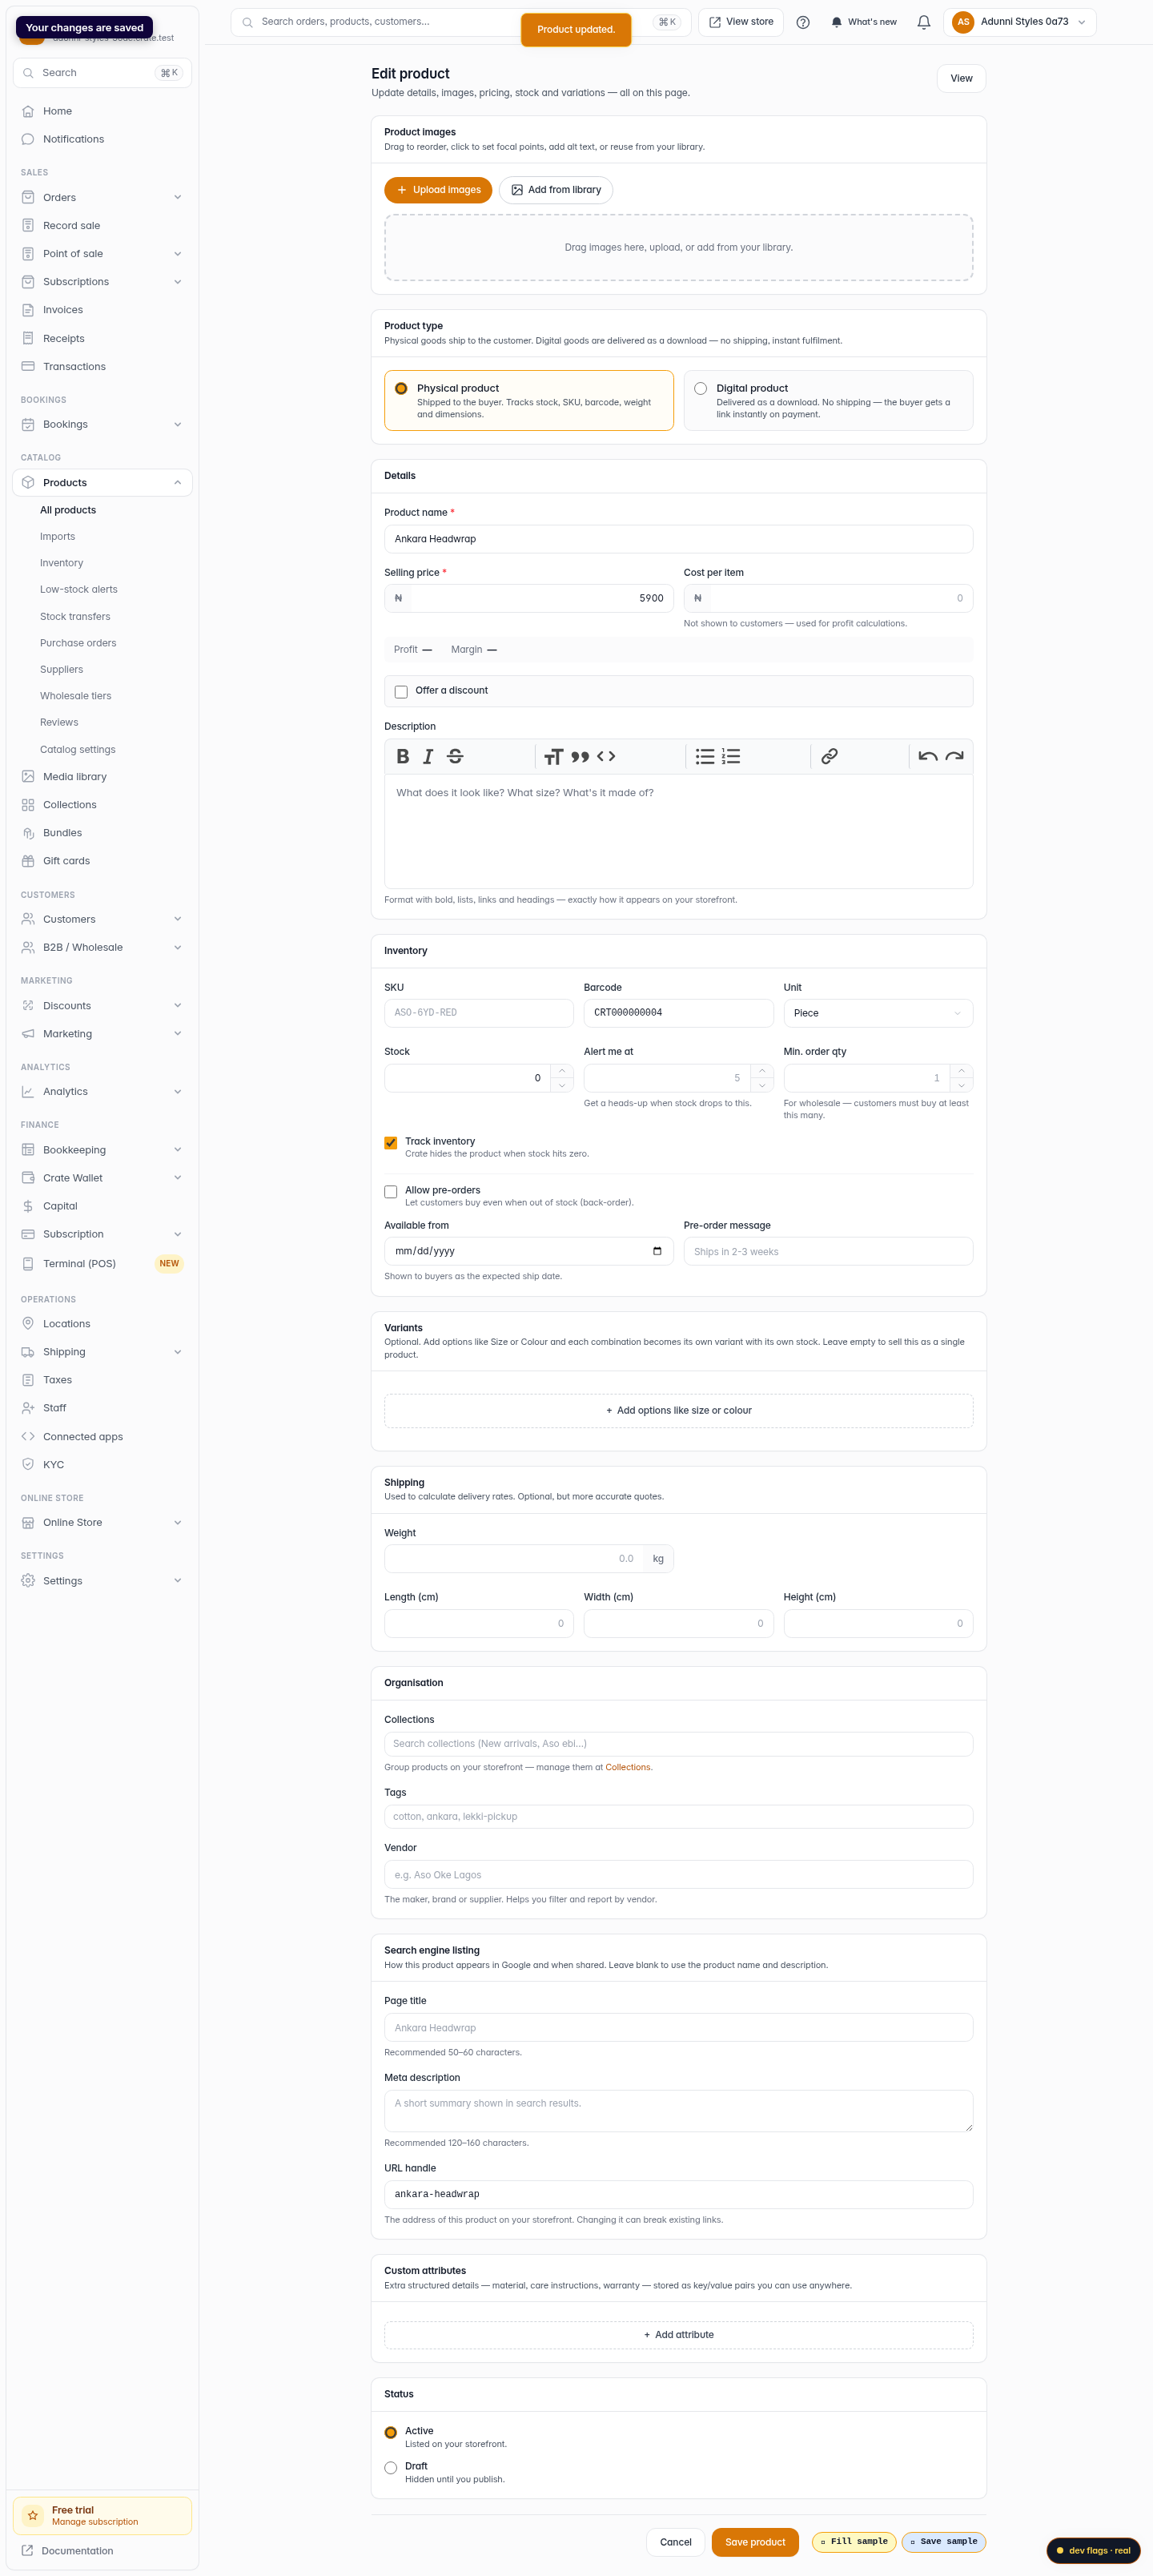Click View store in header
Screen dimensions: 1153x2576
(x=741, y=22)
